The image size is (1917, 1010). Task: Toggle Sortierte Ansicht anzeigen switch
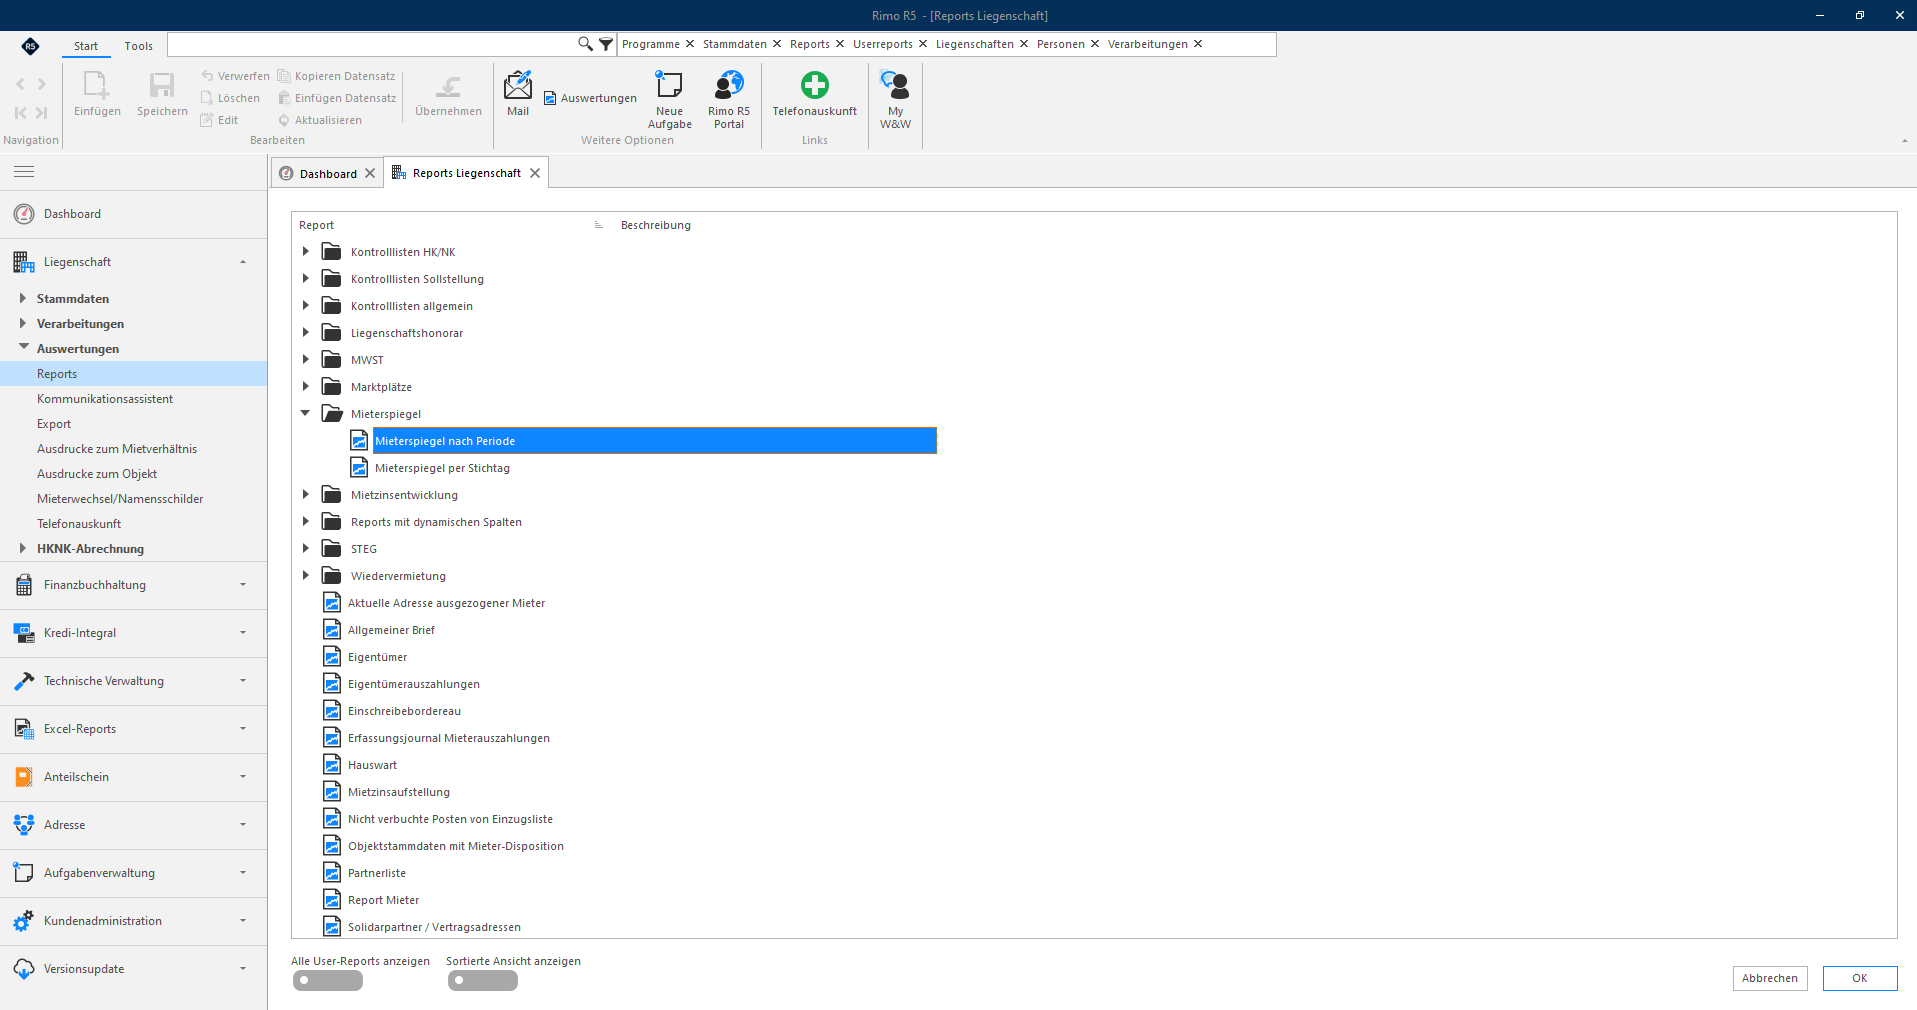pyautogui.click(x=483, y=981)
